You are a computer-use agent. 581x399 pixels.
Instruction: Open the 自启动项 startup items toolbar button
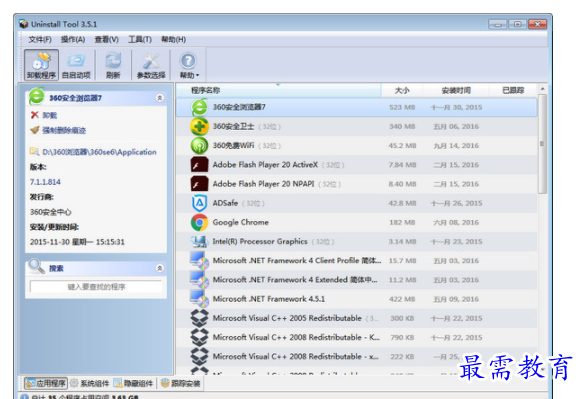click(x=76, y=65)
